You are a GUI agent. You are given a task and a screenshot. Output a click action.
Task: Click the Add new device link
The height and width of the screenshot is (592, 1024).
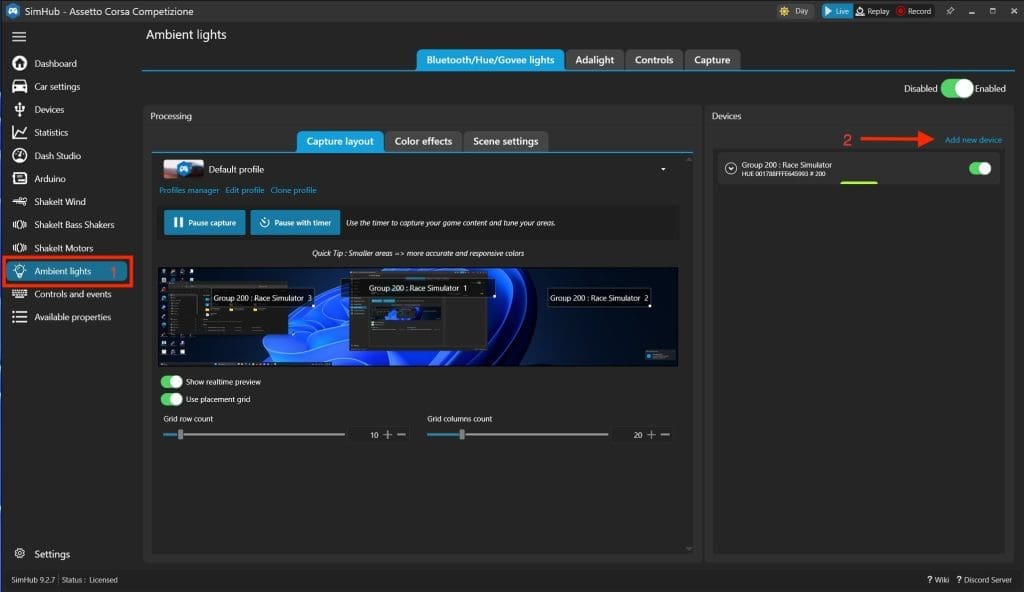972,140
